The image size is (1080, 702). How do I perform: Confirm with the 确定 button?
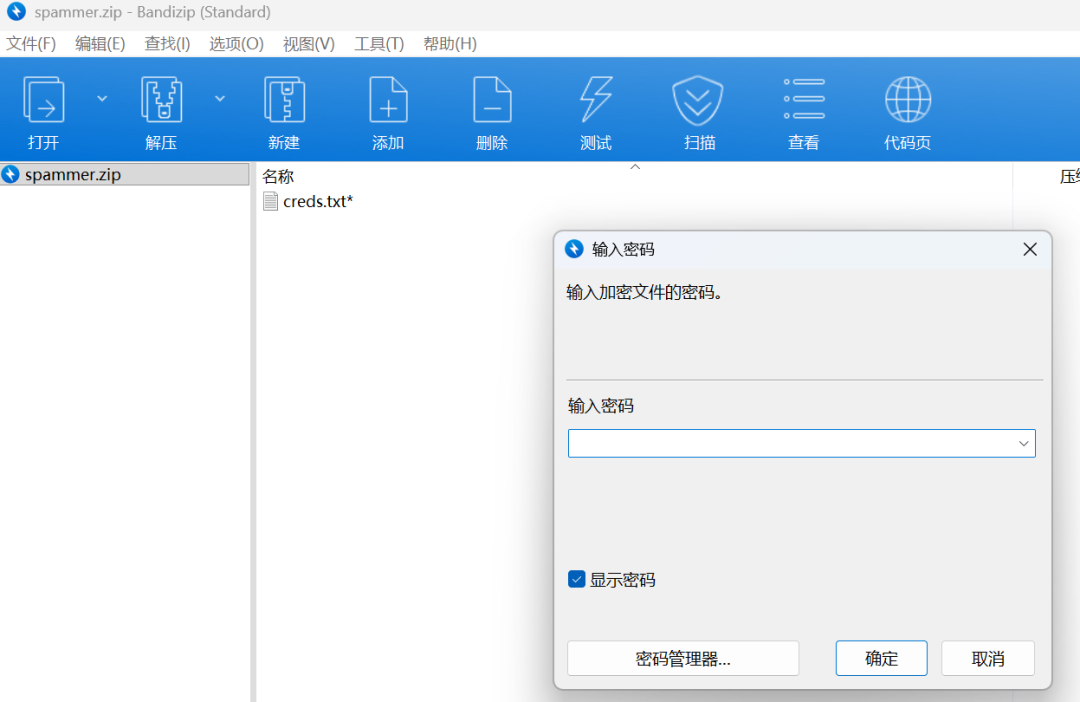tap(881, 659)
